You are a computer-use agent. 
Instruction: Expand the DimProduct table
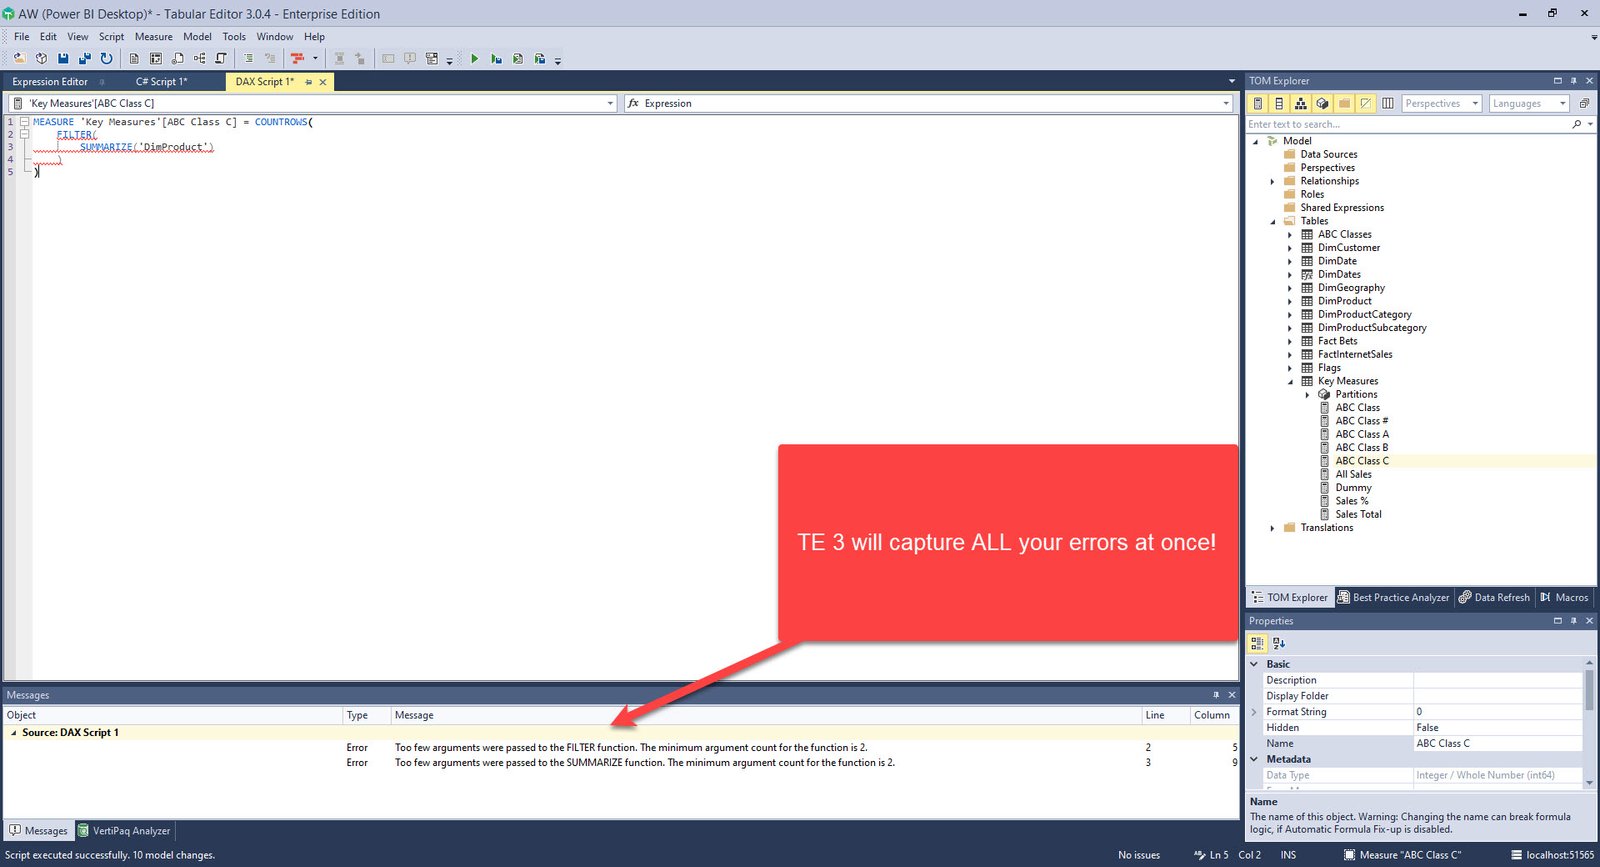coord(1290,301)
